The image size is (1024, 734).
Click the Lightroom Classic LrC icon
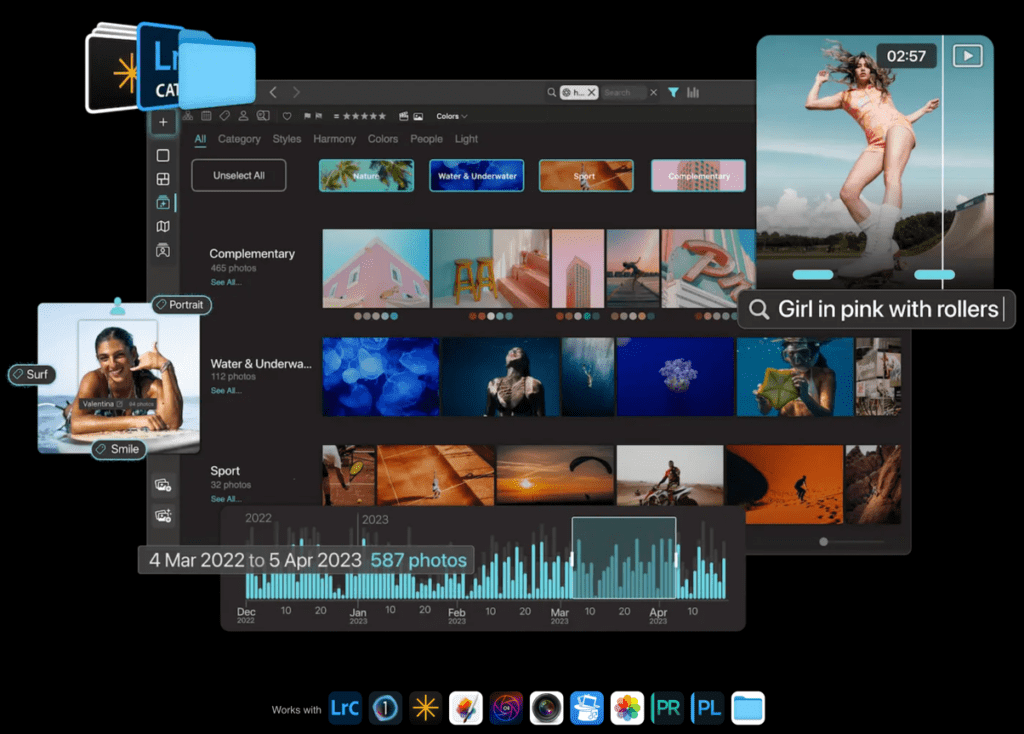345,708
